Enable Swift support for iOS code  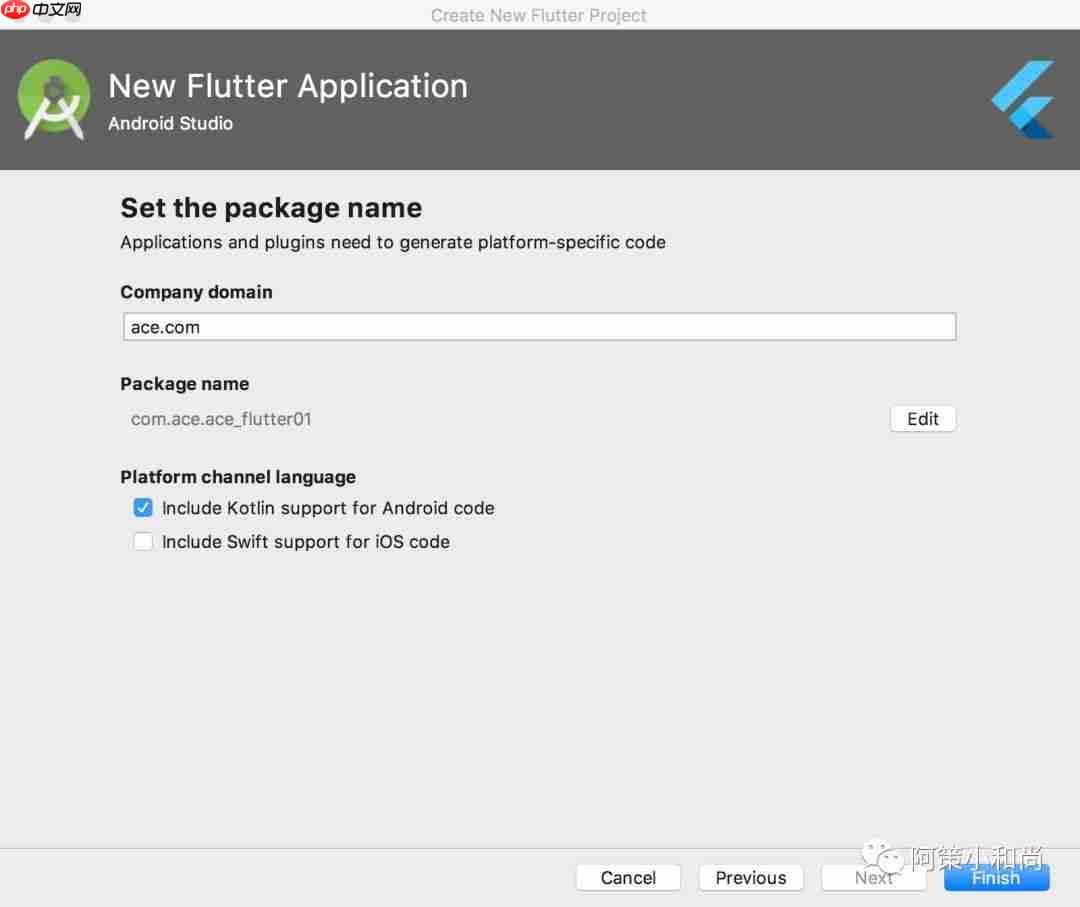(x=143, y=541)
